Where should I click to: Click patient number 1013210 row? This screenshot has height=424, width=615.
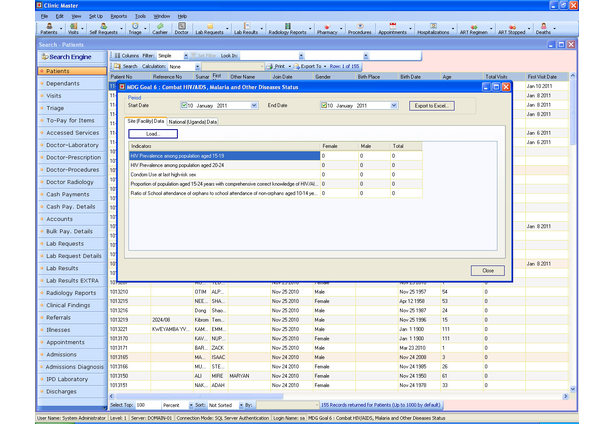[x=338, y=292]
